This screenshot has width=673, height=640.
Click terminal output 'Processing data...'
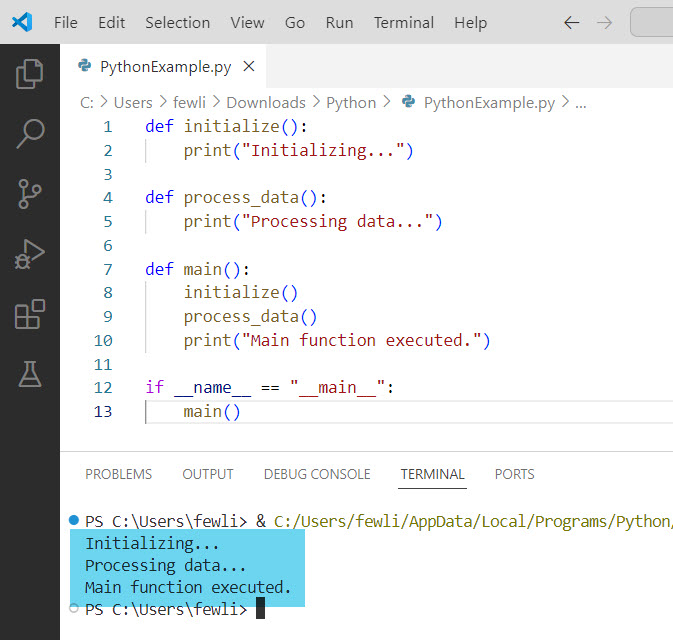pos(166,565)
